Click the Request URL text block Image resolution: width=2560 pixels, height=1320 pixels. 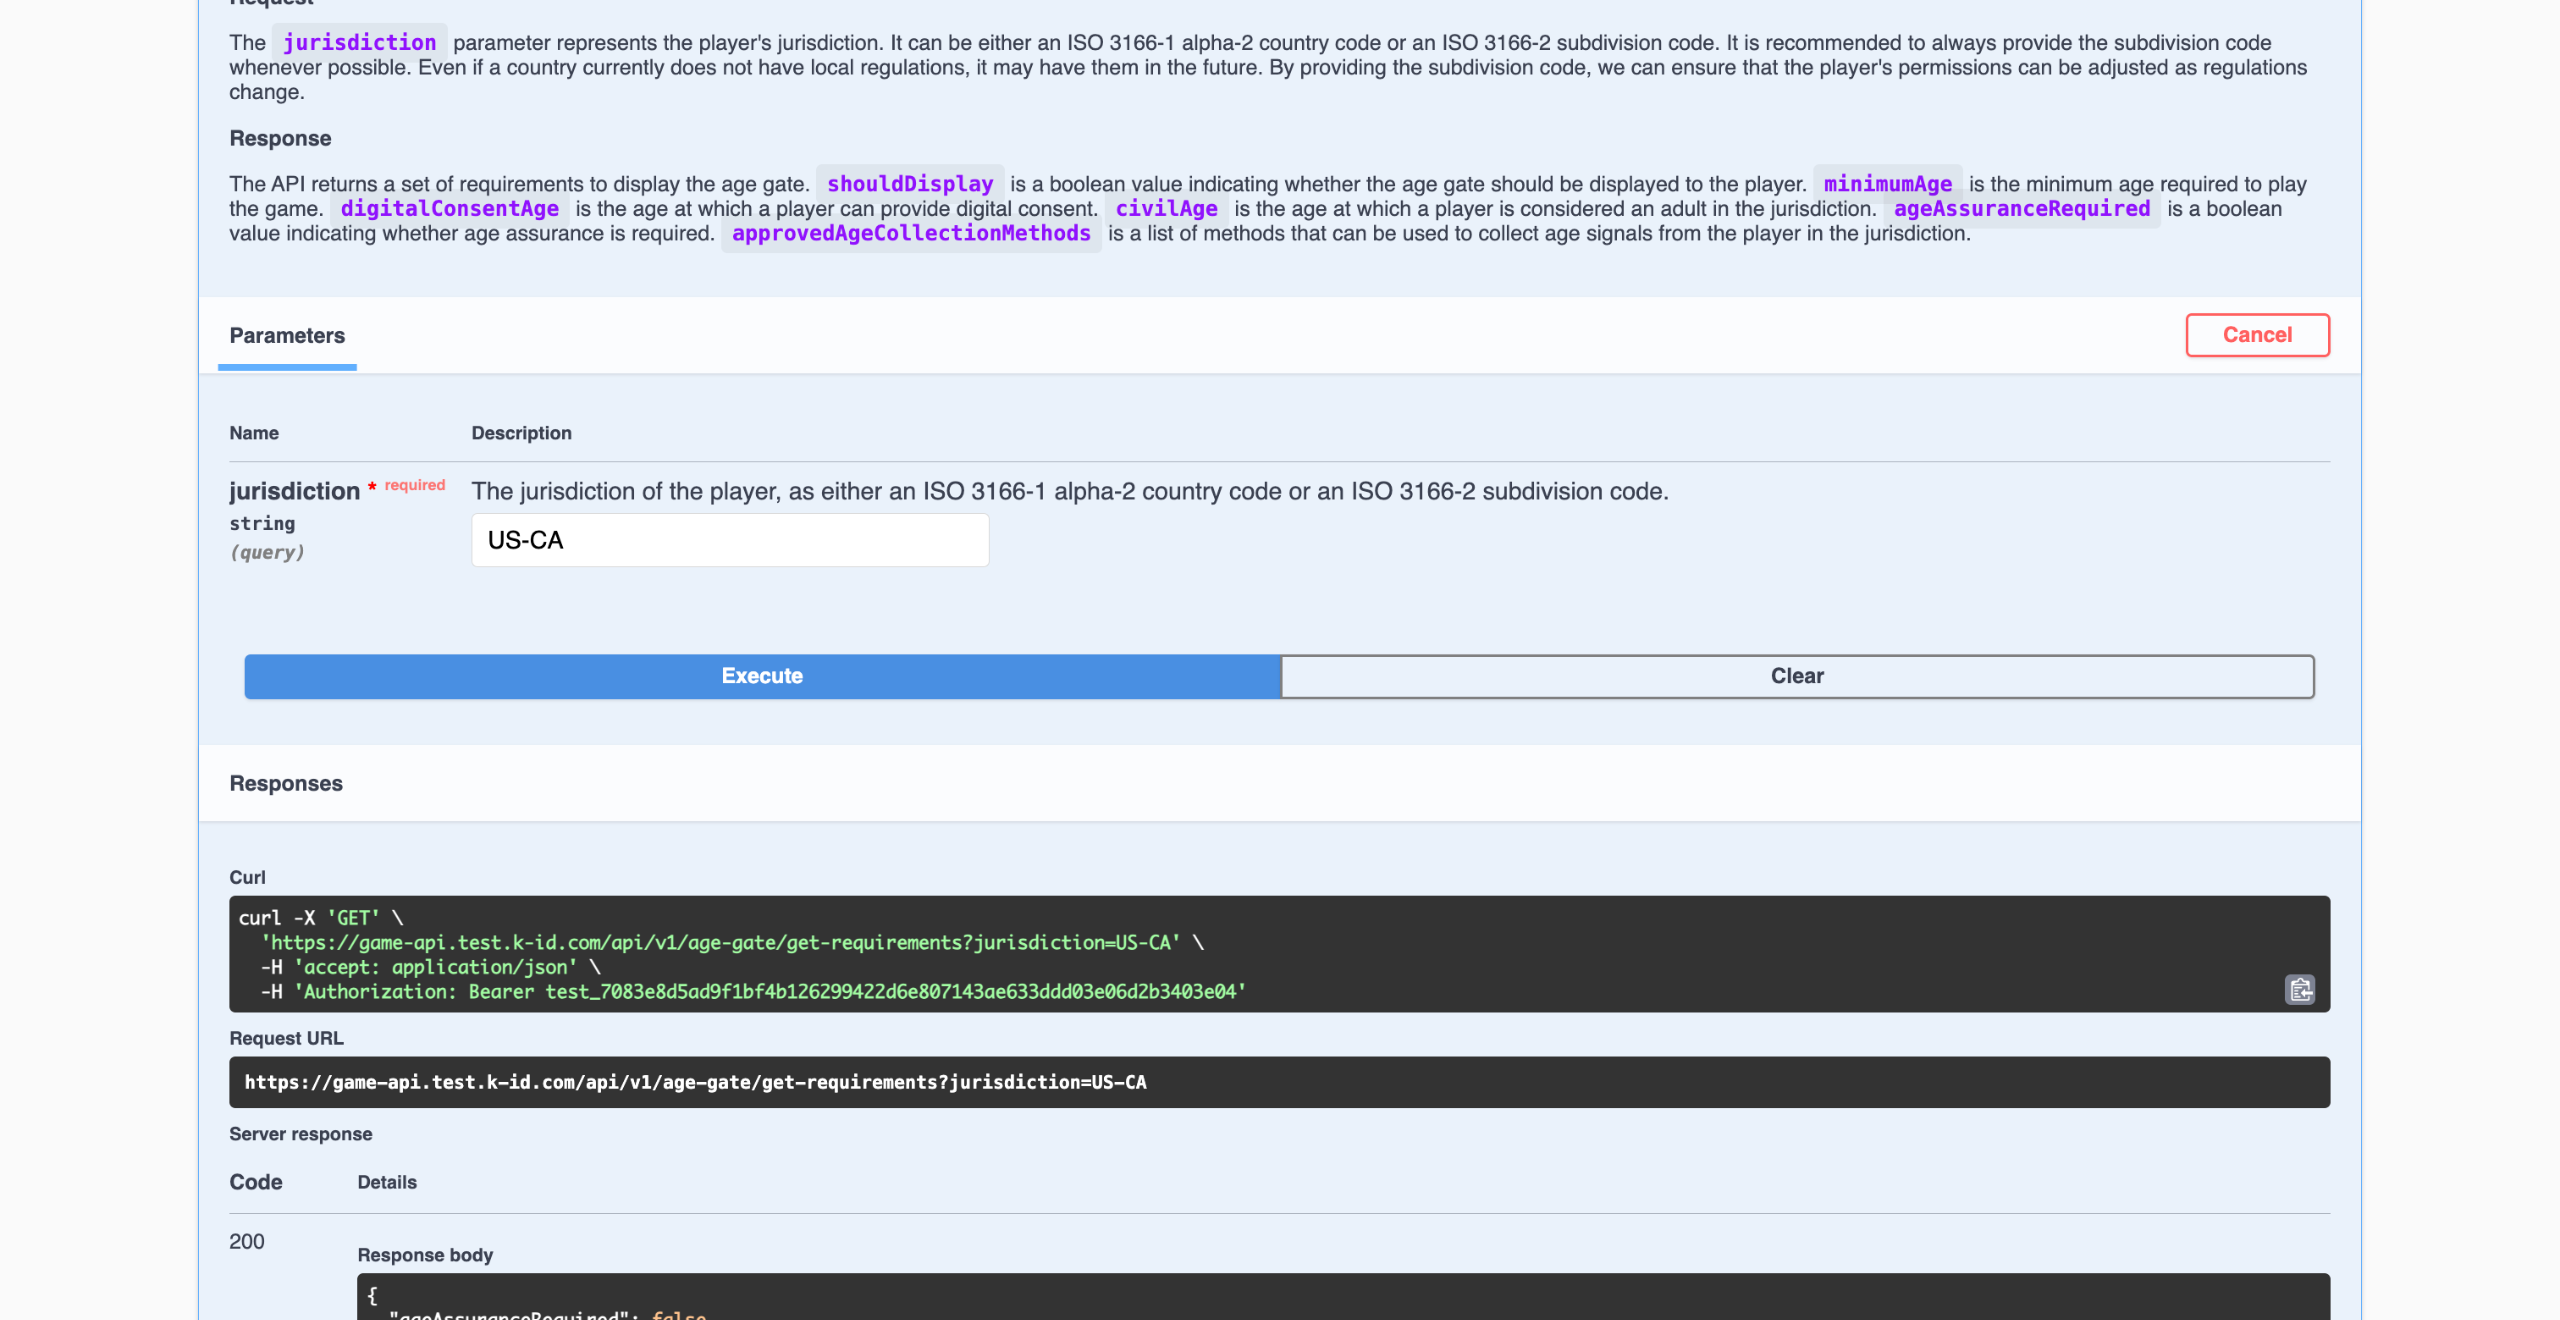(x=695, y=1082)
